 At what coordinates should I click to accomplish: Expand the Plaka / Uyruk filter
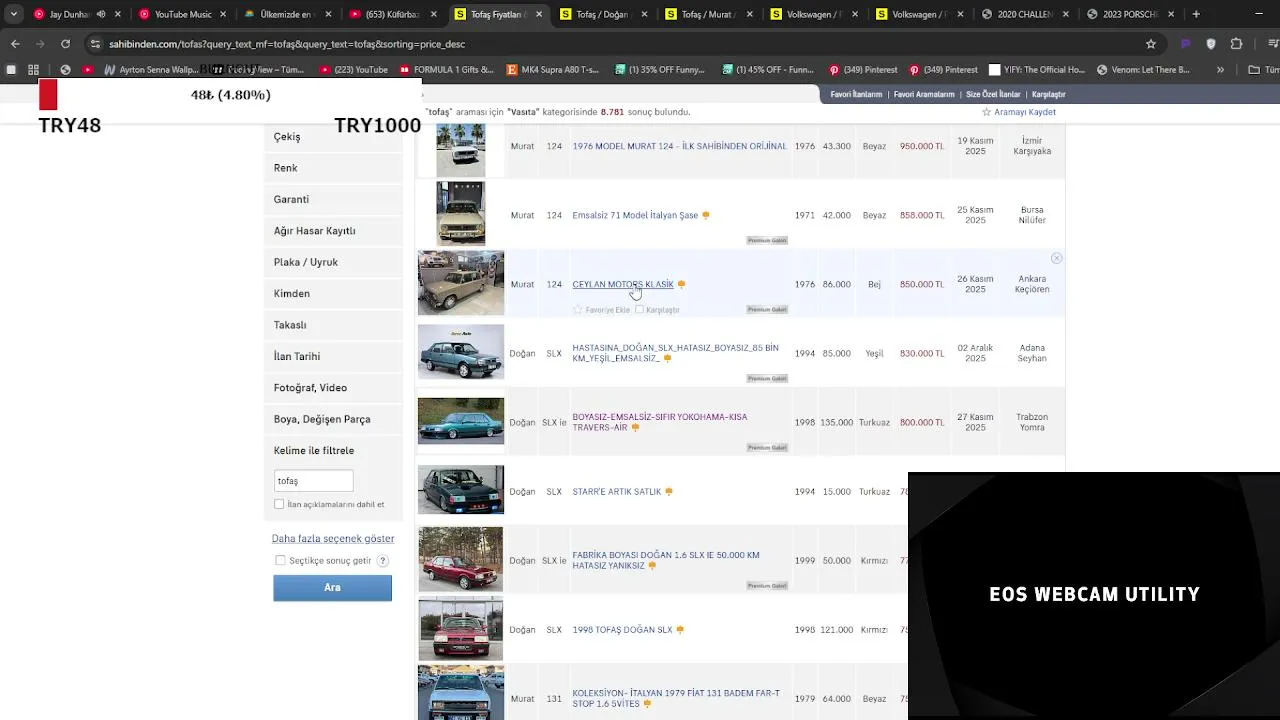333,262
